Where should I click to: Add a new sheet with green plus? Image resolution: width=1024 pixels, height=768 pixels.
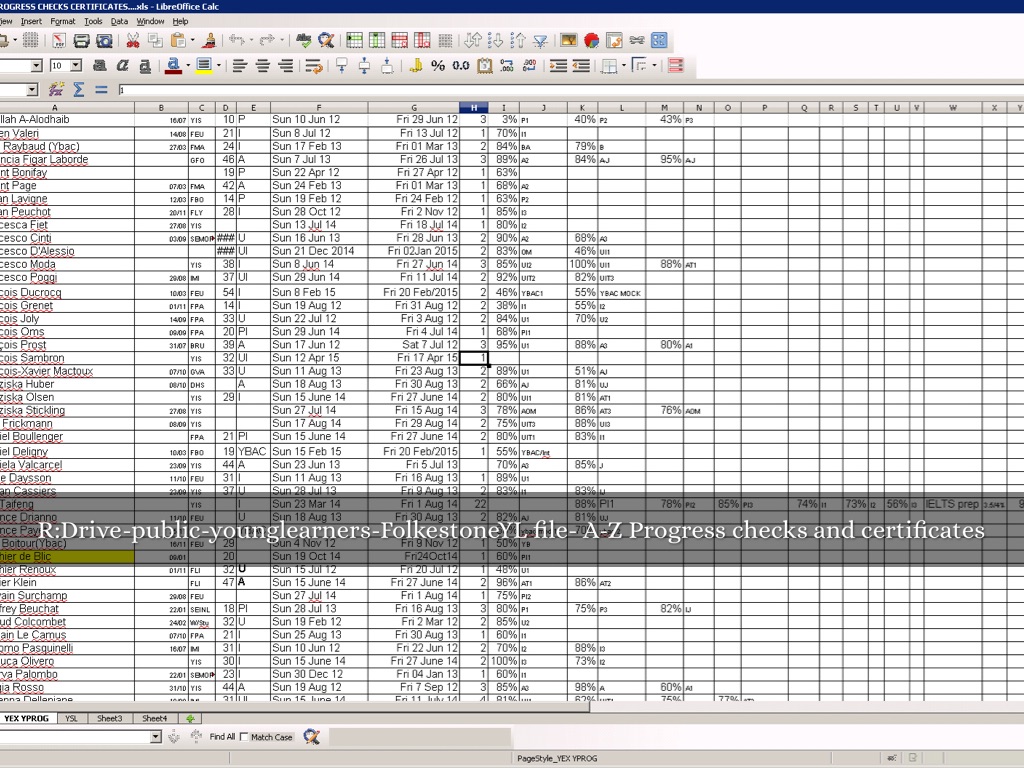pos(190,718)
